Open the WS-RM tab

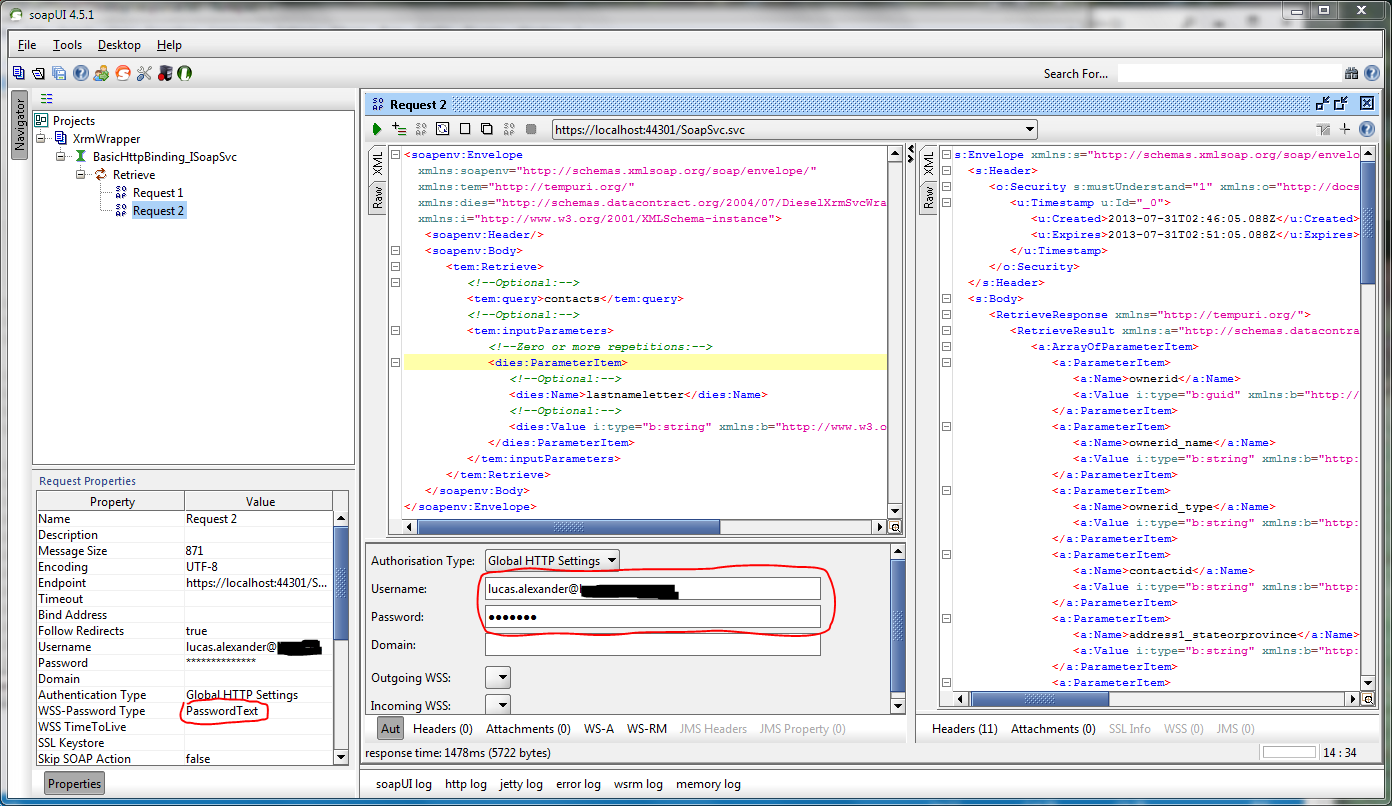coord(647,729)
